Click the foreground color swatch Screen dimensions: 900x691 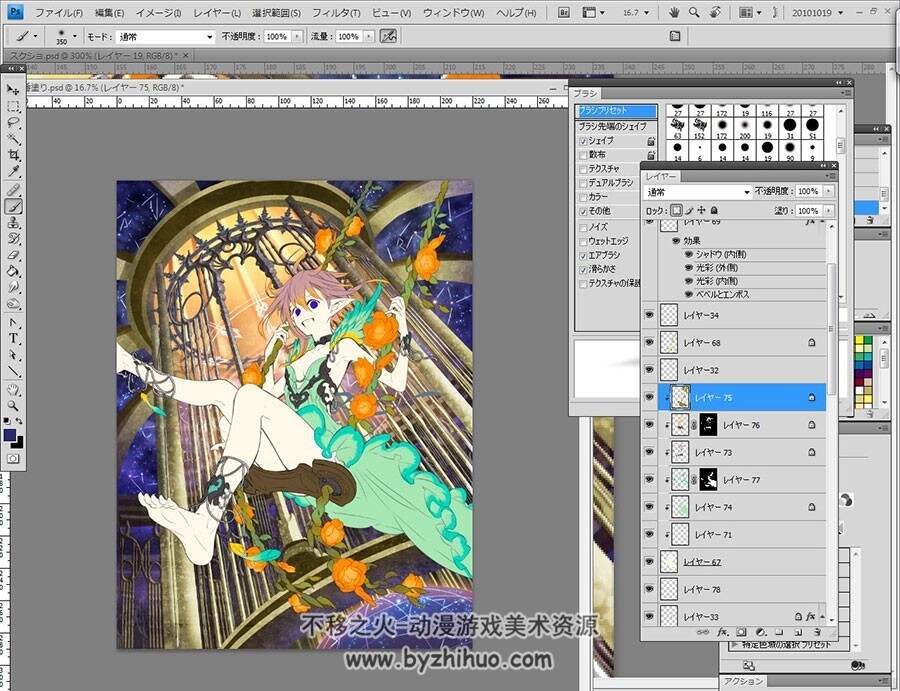(9, 436)
